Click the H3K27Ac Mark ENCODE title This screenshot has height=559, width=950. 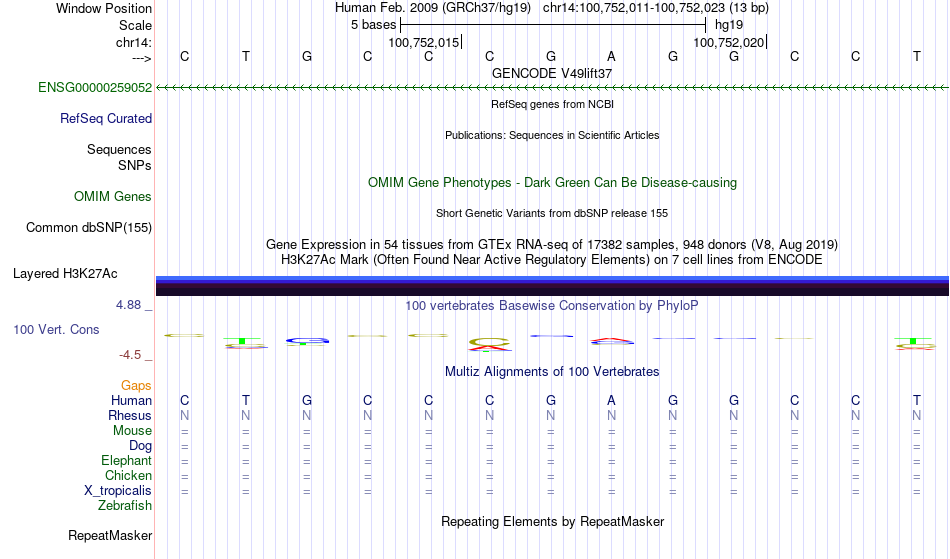(x=552, y=259)
